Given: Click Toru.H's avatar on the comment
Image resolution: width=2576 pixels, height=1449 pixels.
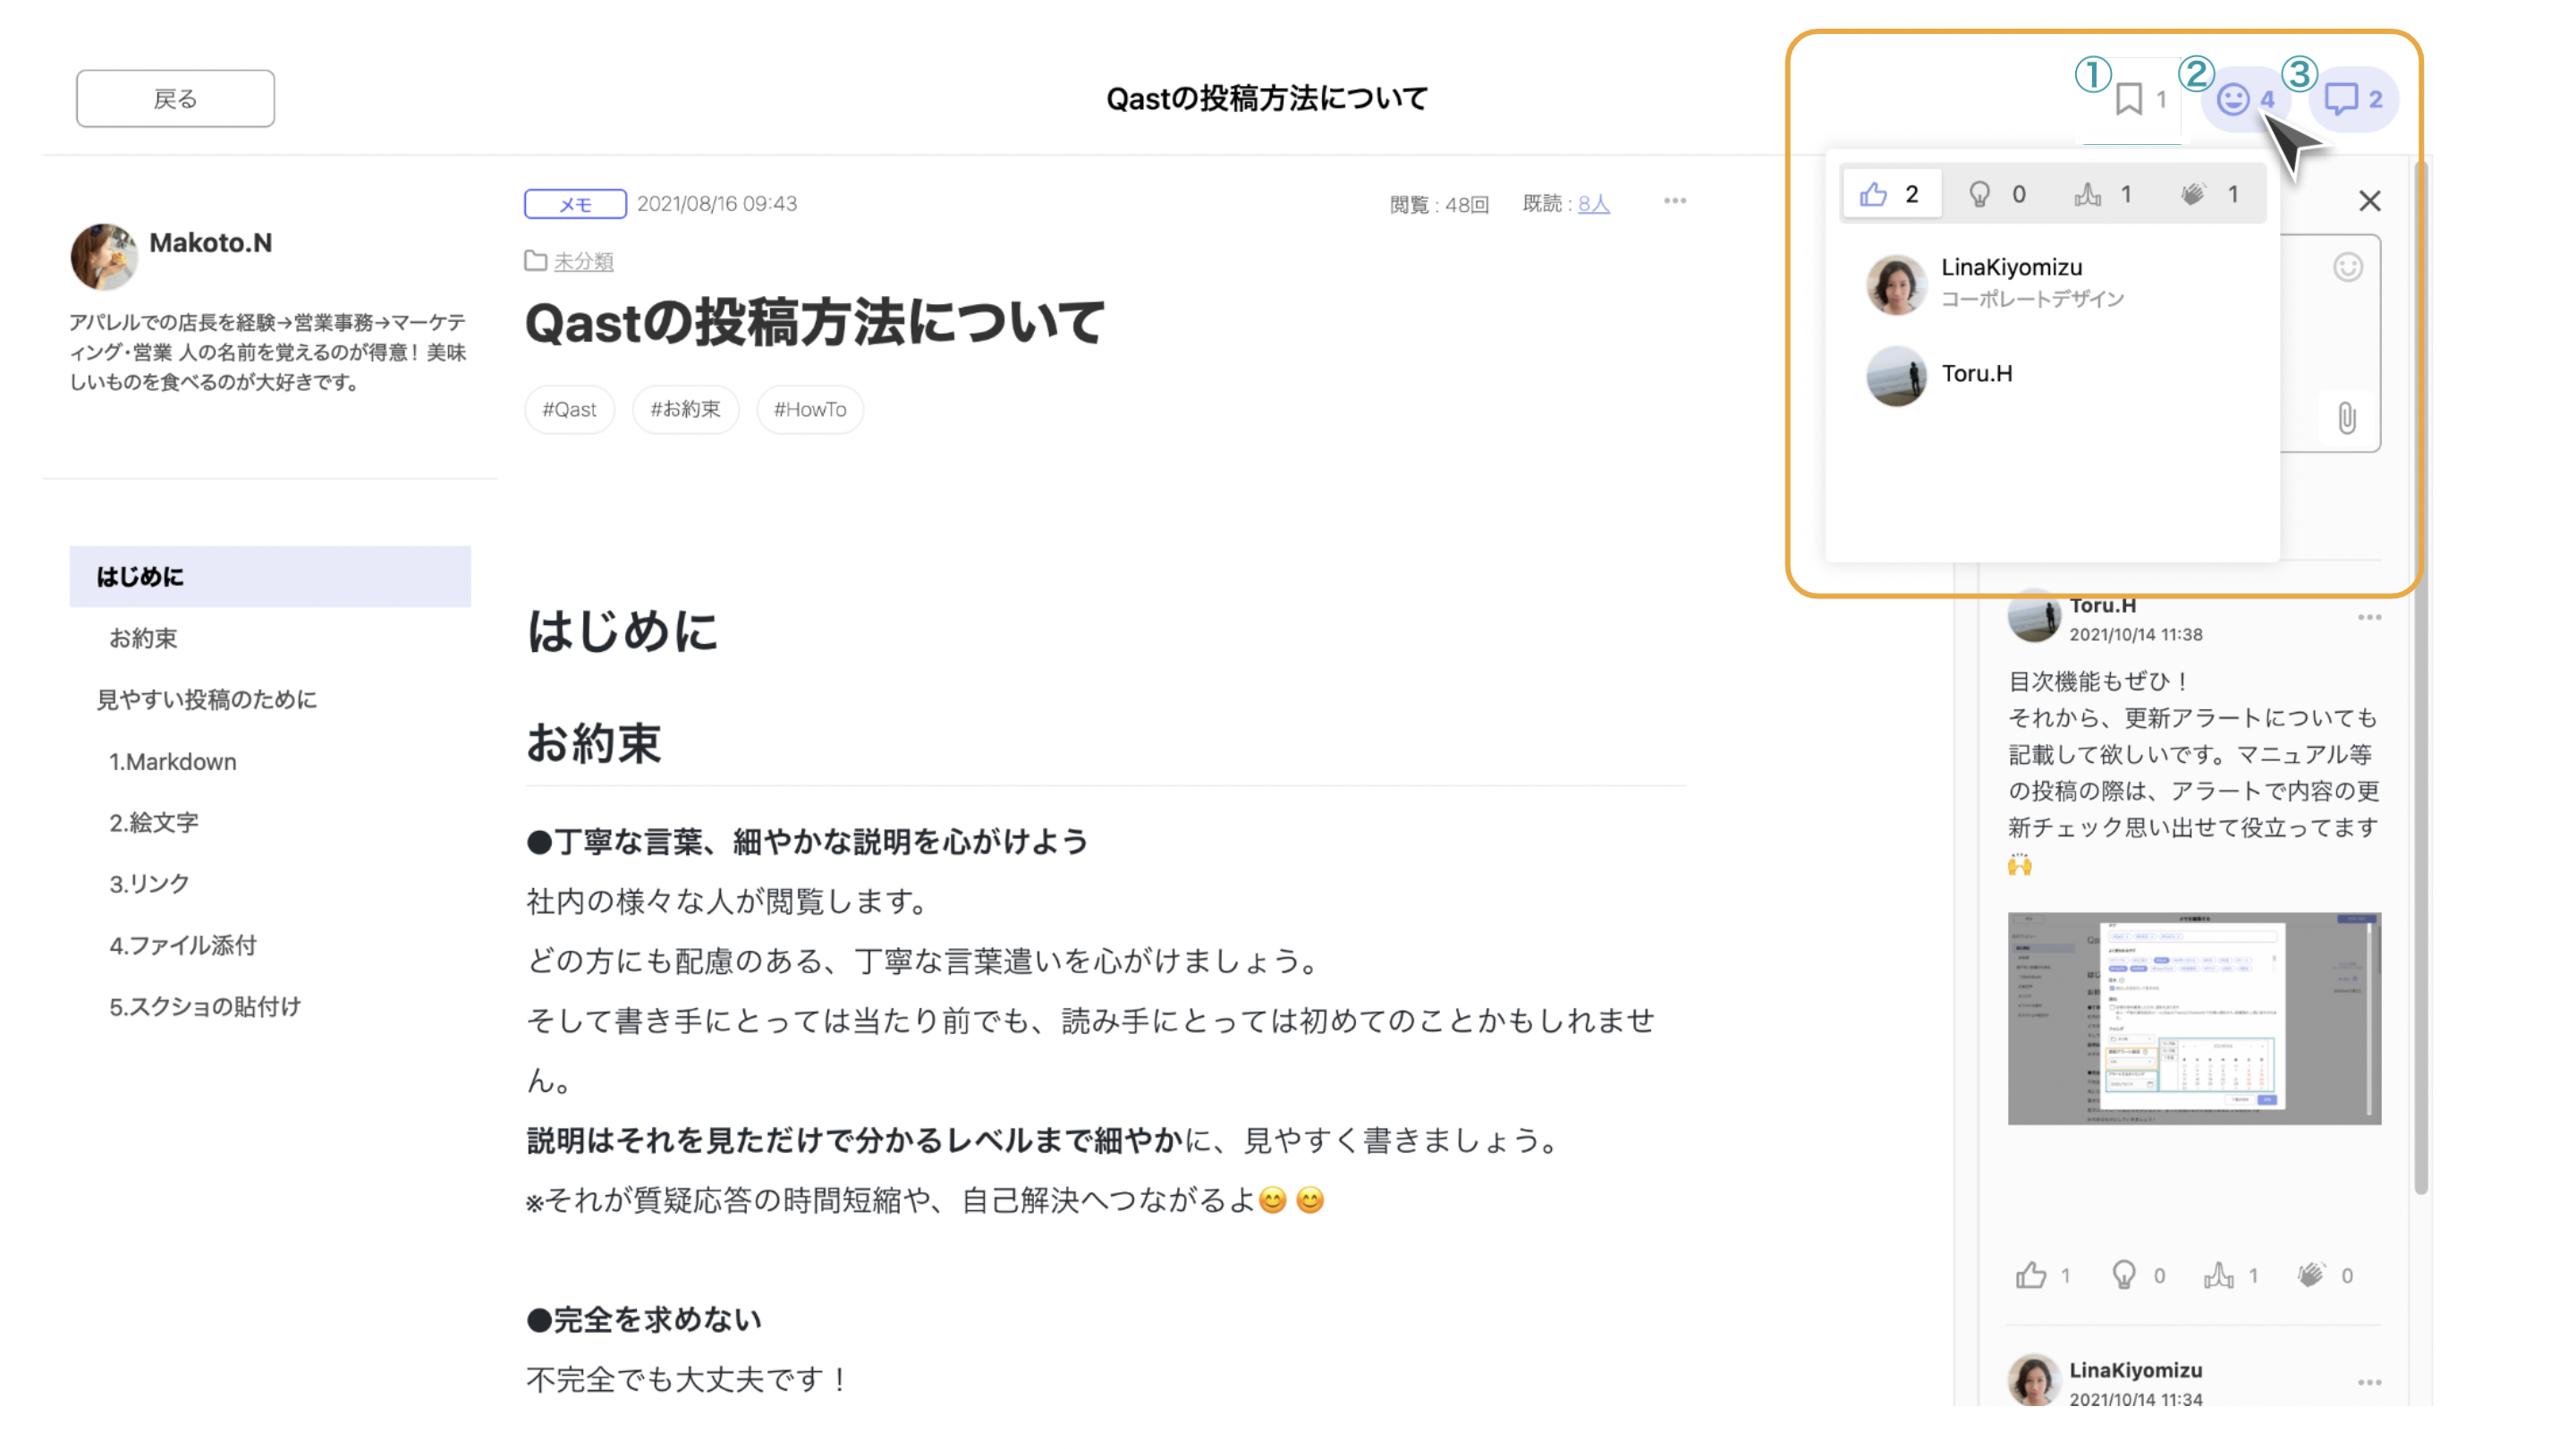Looking at the screenshot, I should click(x=2034, y=617).
